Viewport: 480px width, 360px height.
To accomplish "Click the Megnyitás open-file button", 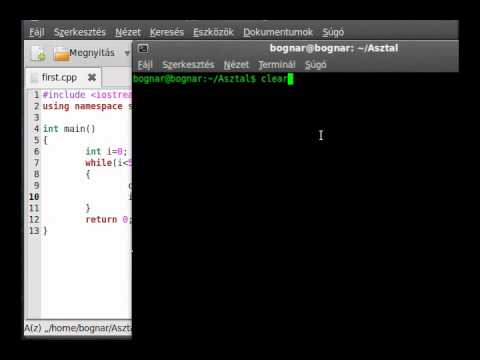I will (x=85, y=53).
